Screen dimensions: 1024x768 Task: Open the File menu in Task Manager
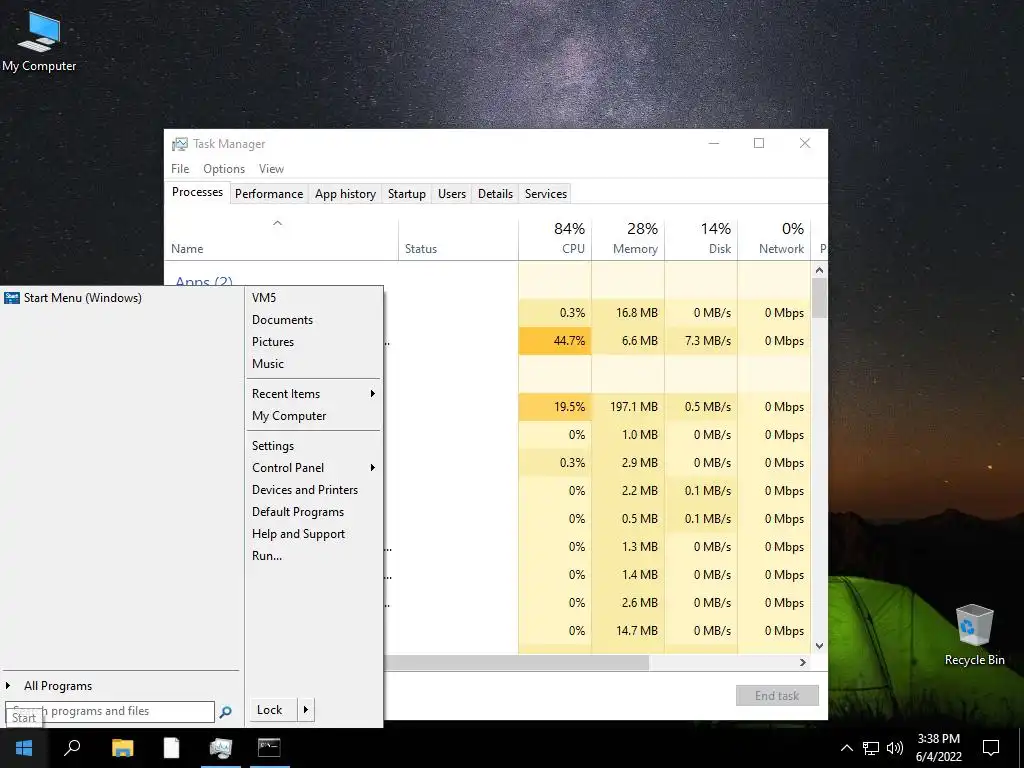coord(180,168)
